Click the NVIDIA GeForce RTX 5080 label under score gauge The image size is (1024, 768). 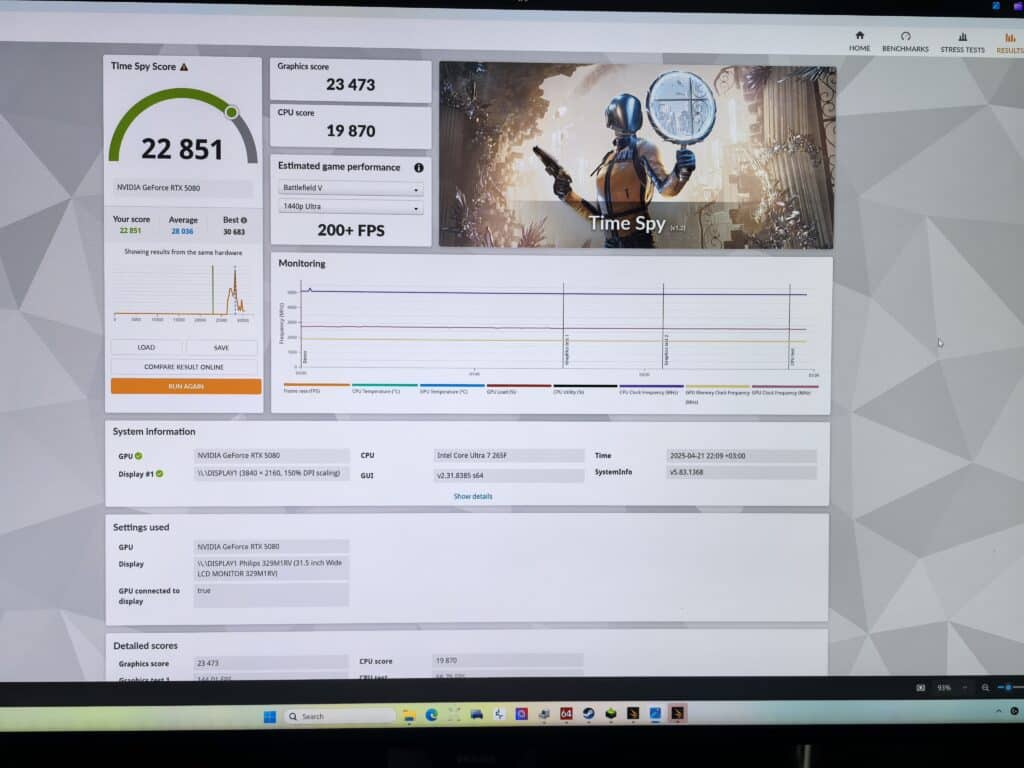[x=183, y=188]
